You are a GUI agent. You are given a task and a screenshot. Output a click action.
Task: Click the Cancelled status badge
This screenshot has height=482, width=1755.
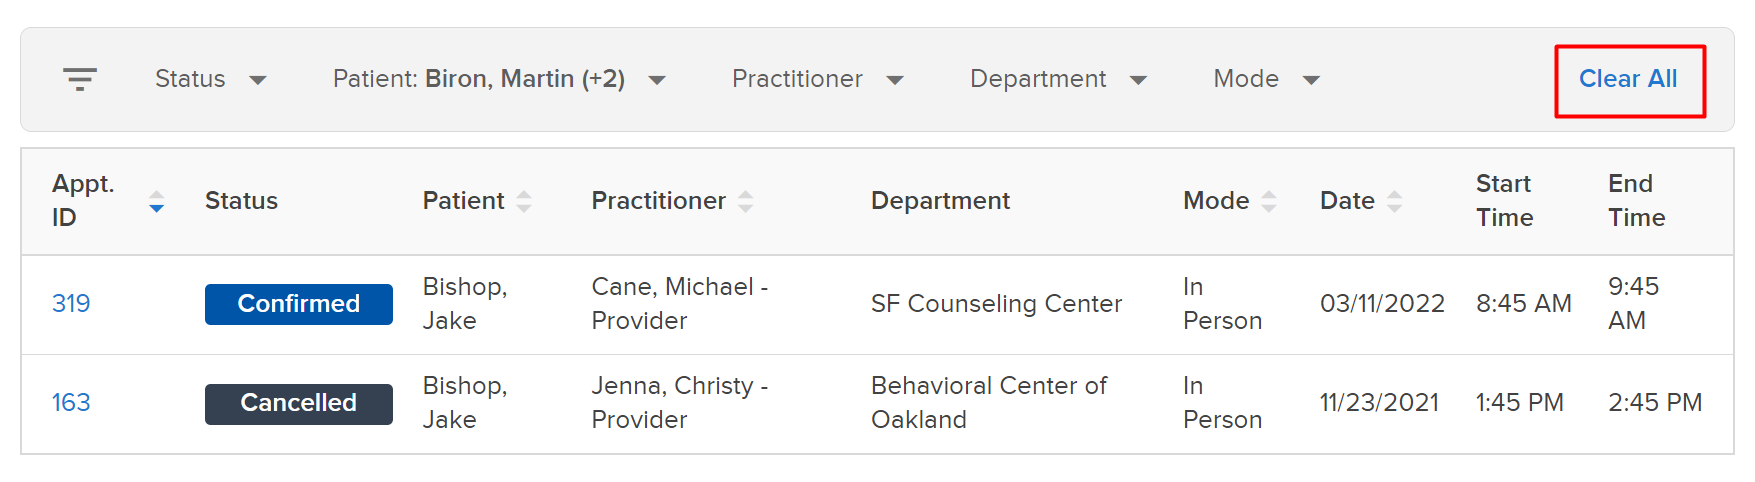coord(299,404)
